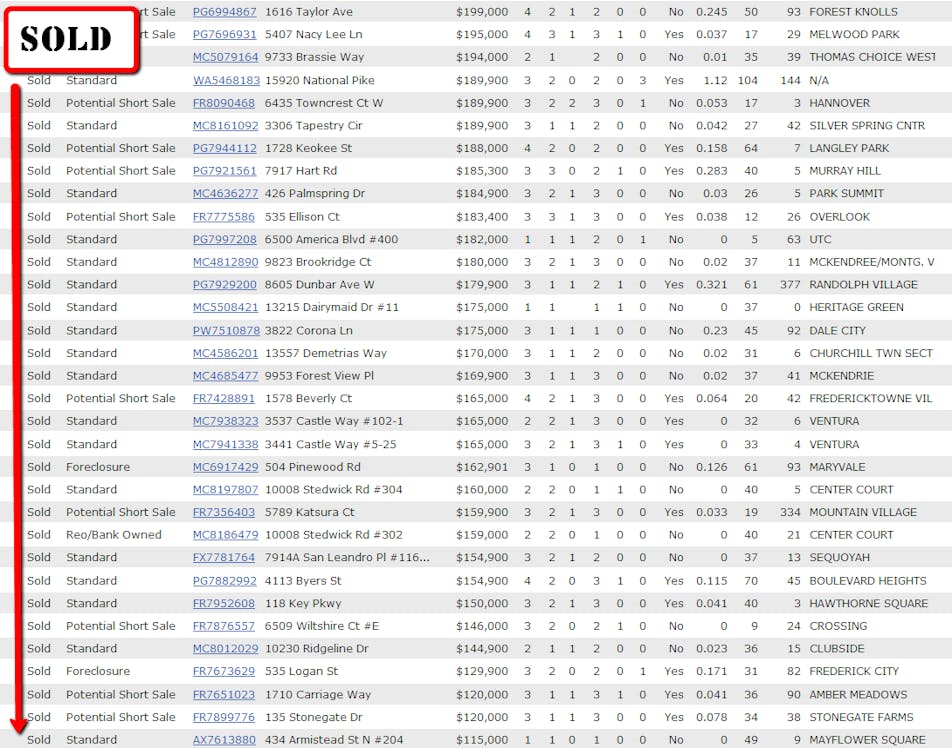Click subdivision BOULEVARD HEIGHTS
Screen dimensions: 952x748
click(x=868, y=581)
